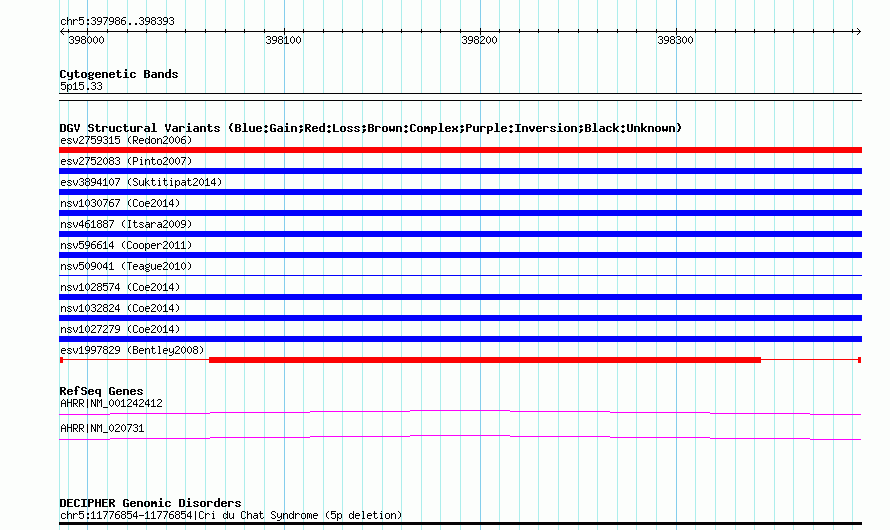Open nsv1028574 (Coe2014) variant label
The width and height of the screenshot is (890, 530).
pyautogui.click(x=120, y=287)
